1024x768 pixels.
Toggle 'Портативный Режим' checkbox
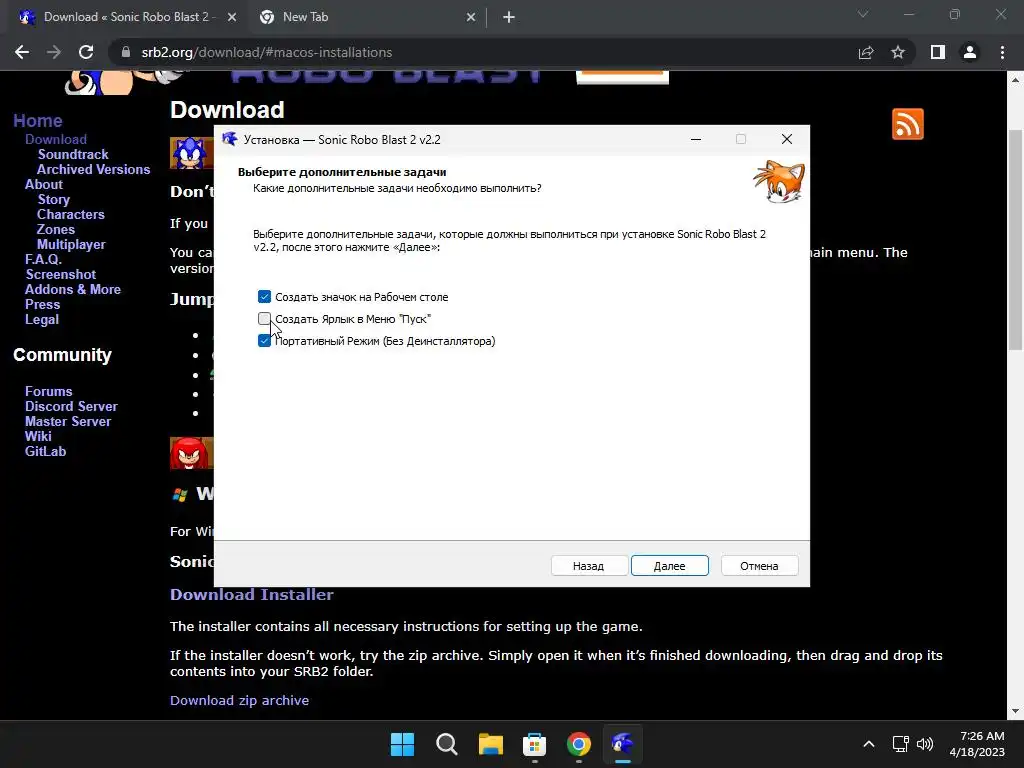click(x=264, y=341)
